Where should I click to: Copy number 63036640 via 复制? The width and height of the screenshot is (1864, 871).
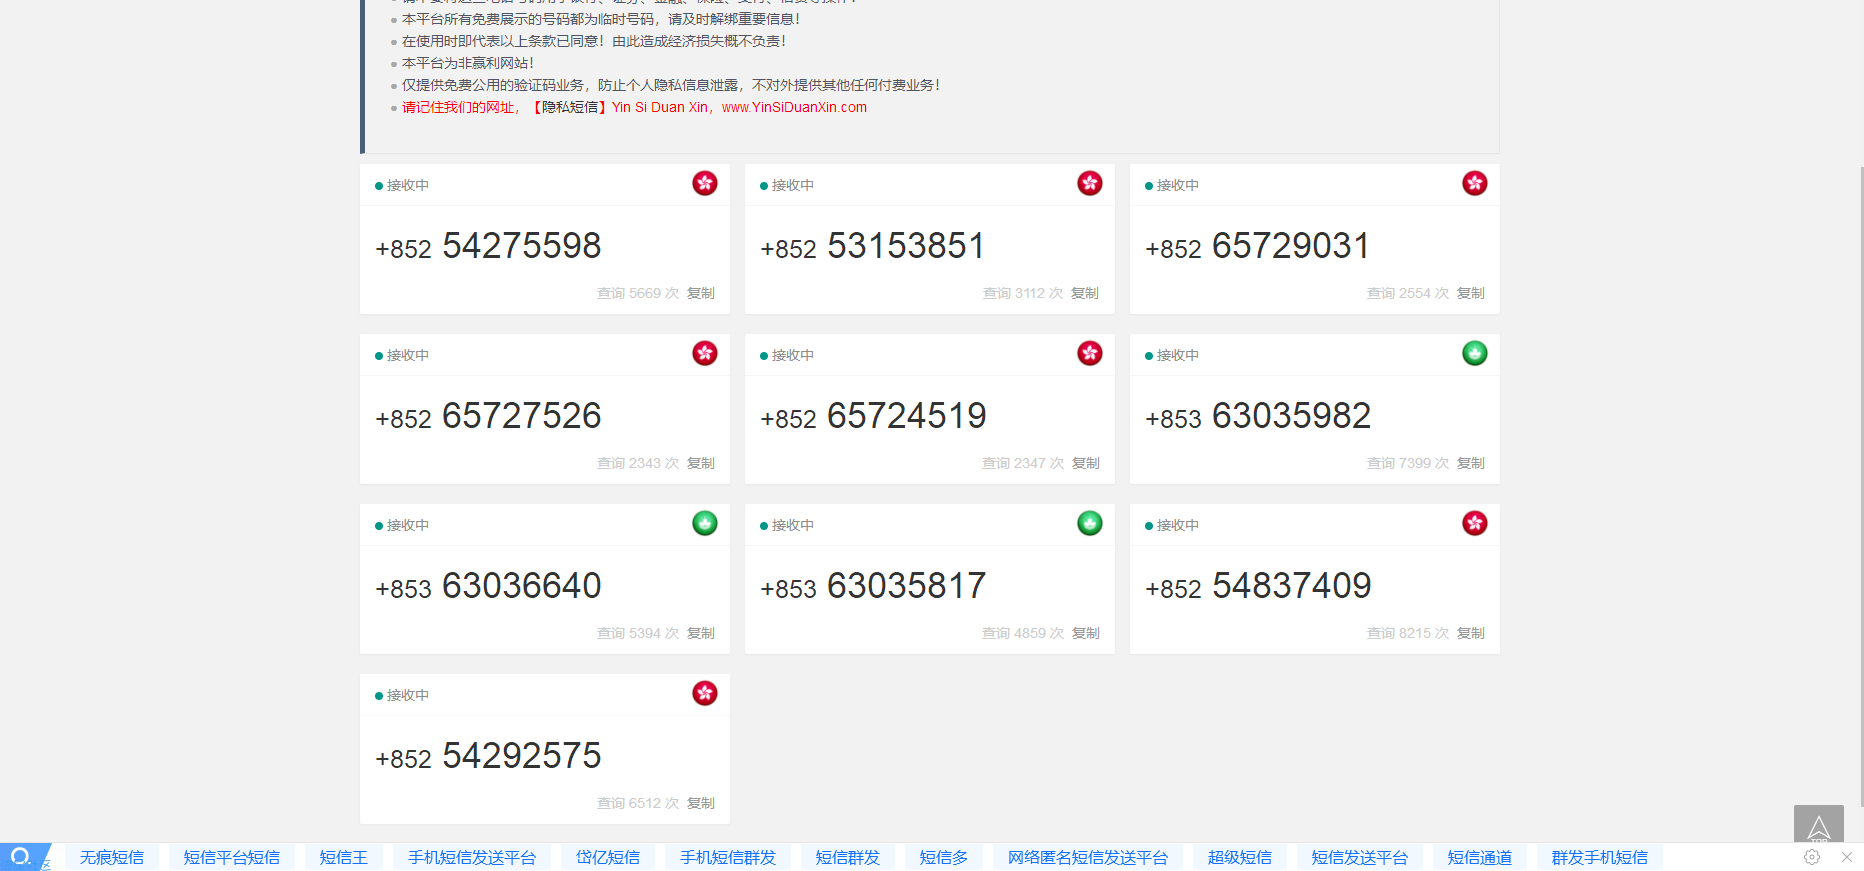701,633
